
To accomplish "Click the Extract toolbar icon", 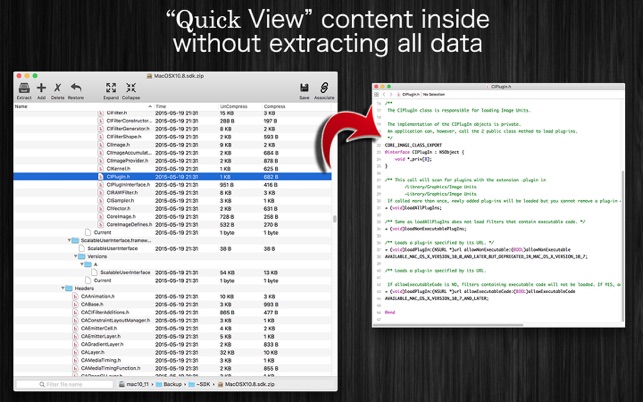I will [24, 88].
